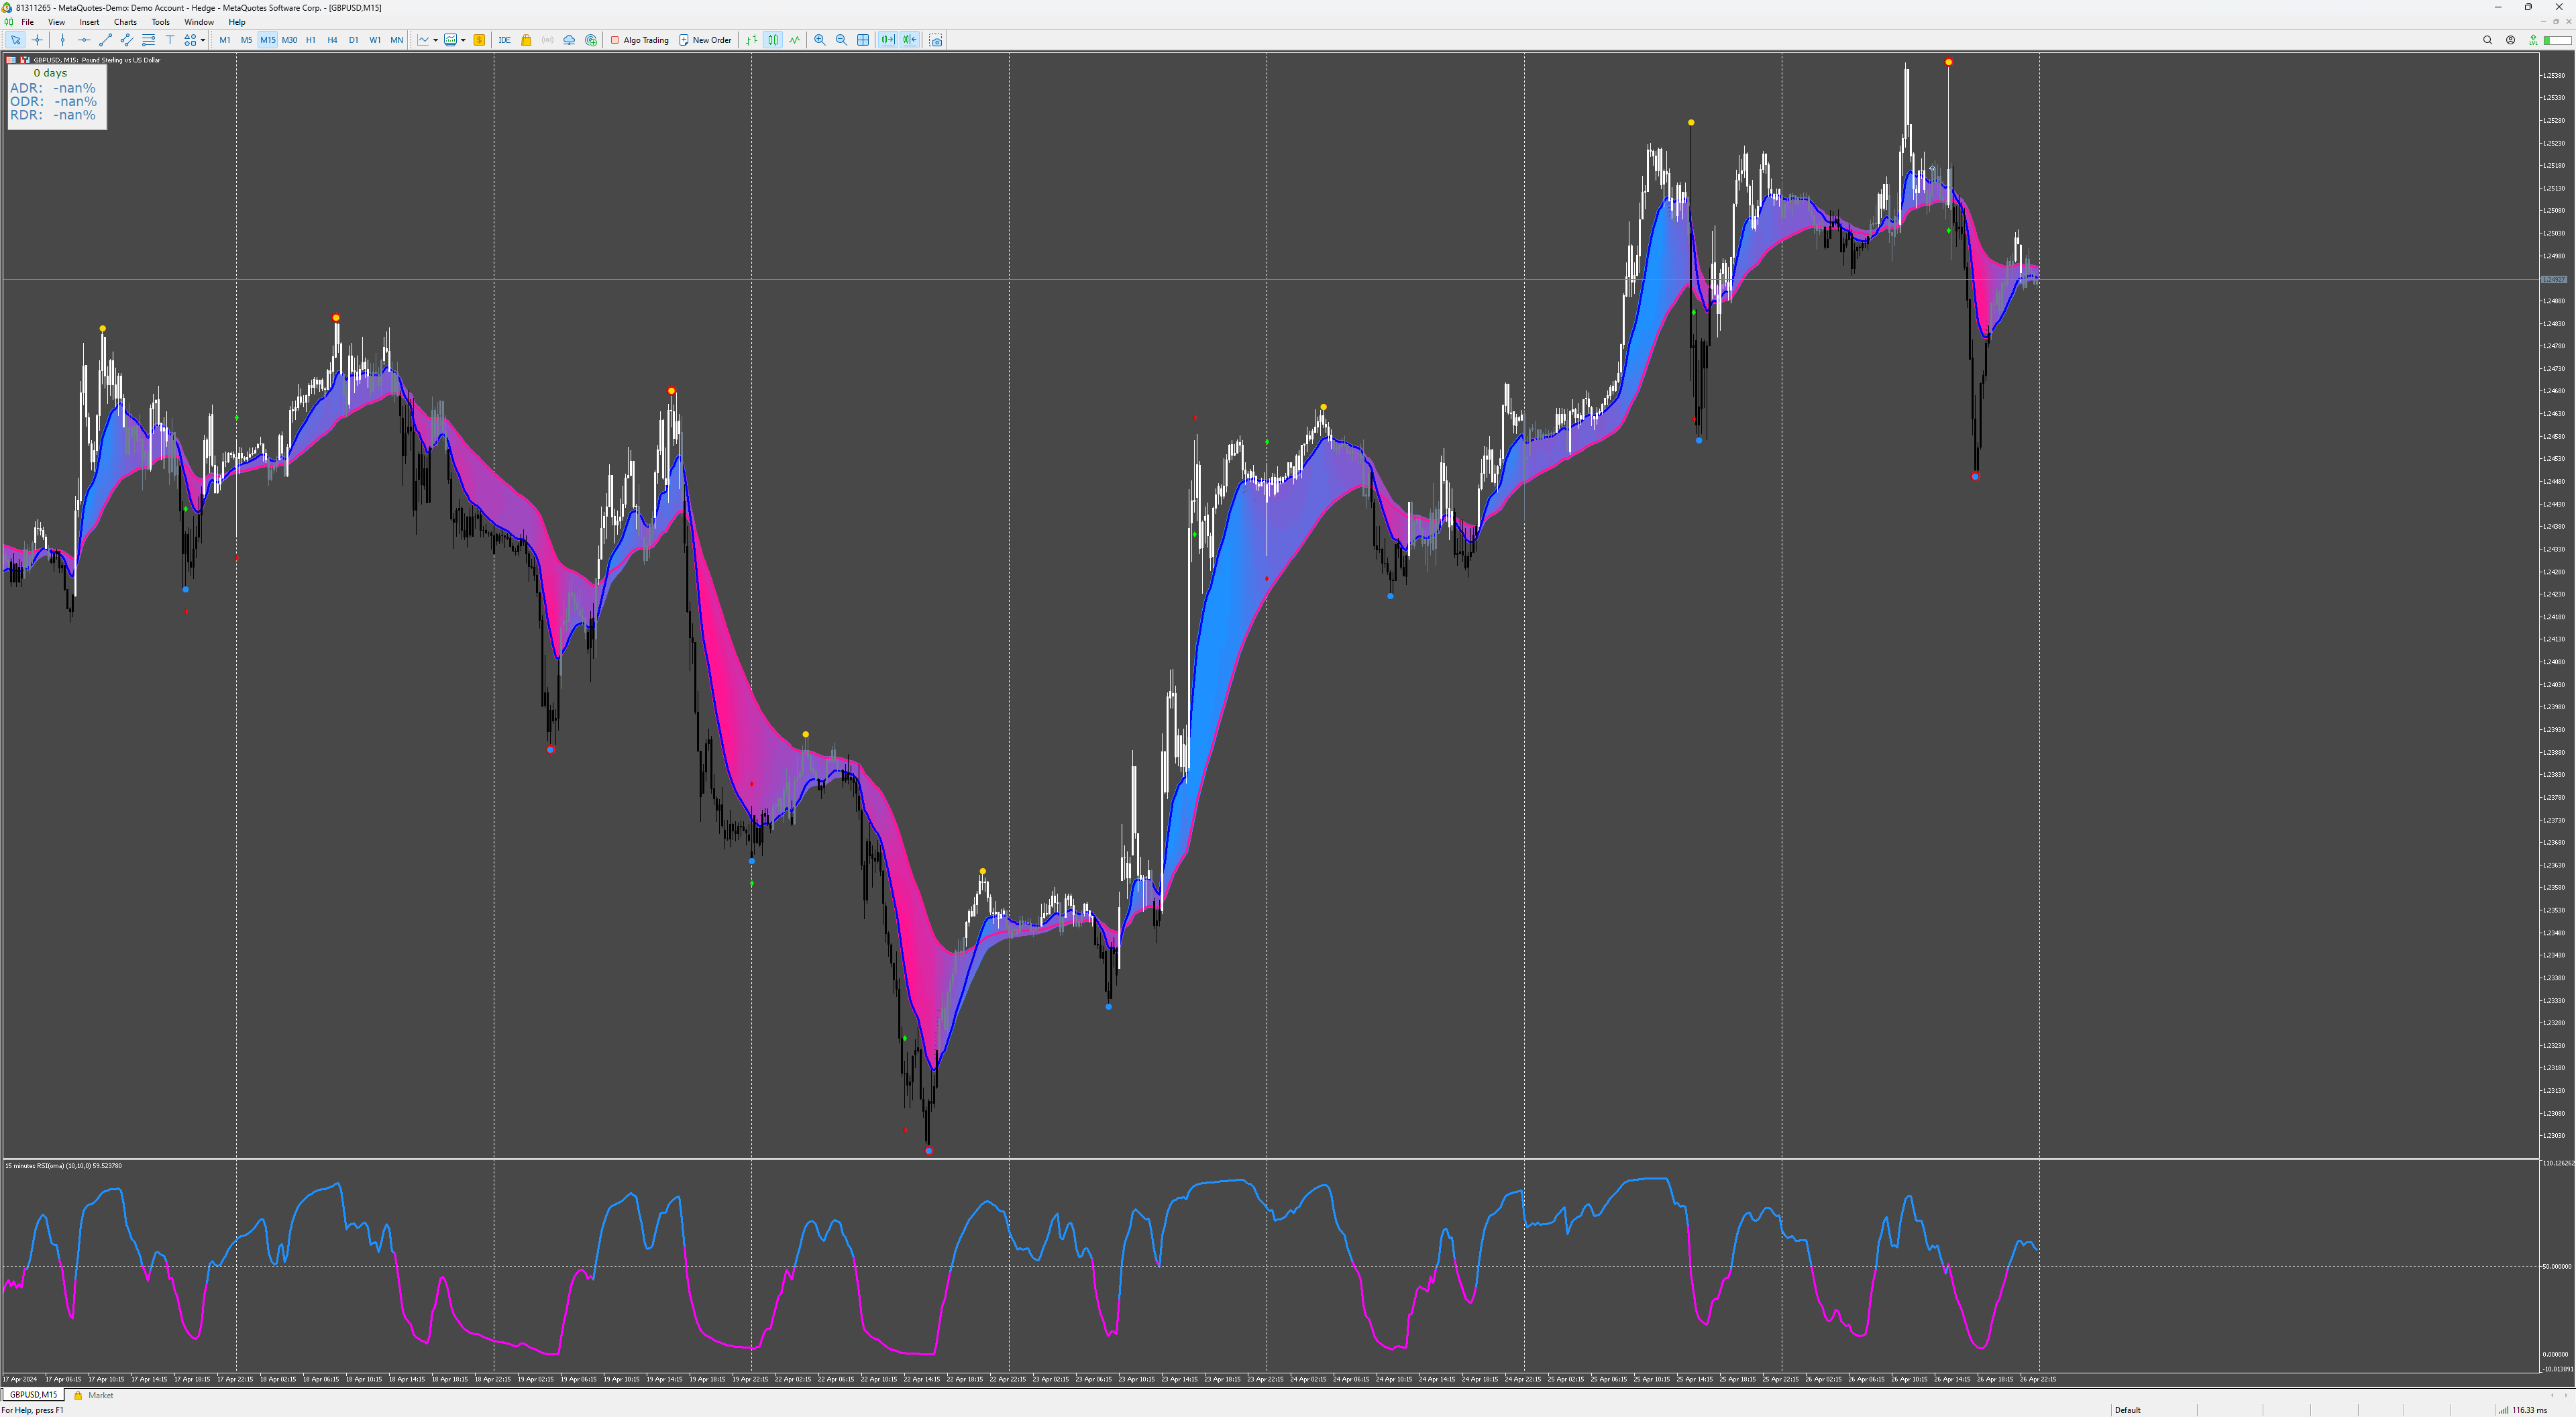Toggle chart auto scroll
This screenshot has width=2576, height=1417.
887,40
